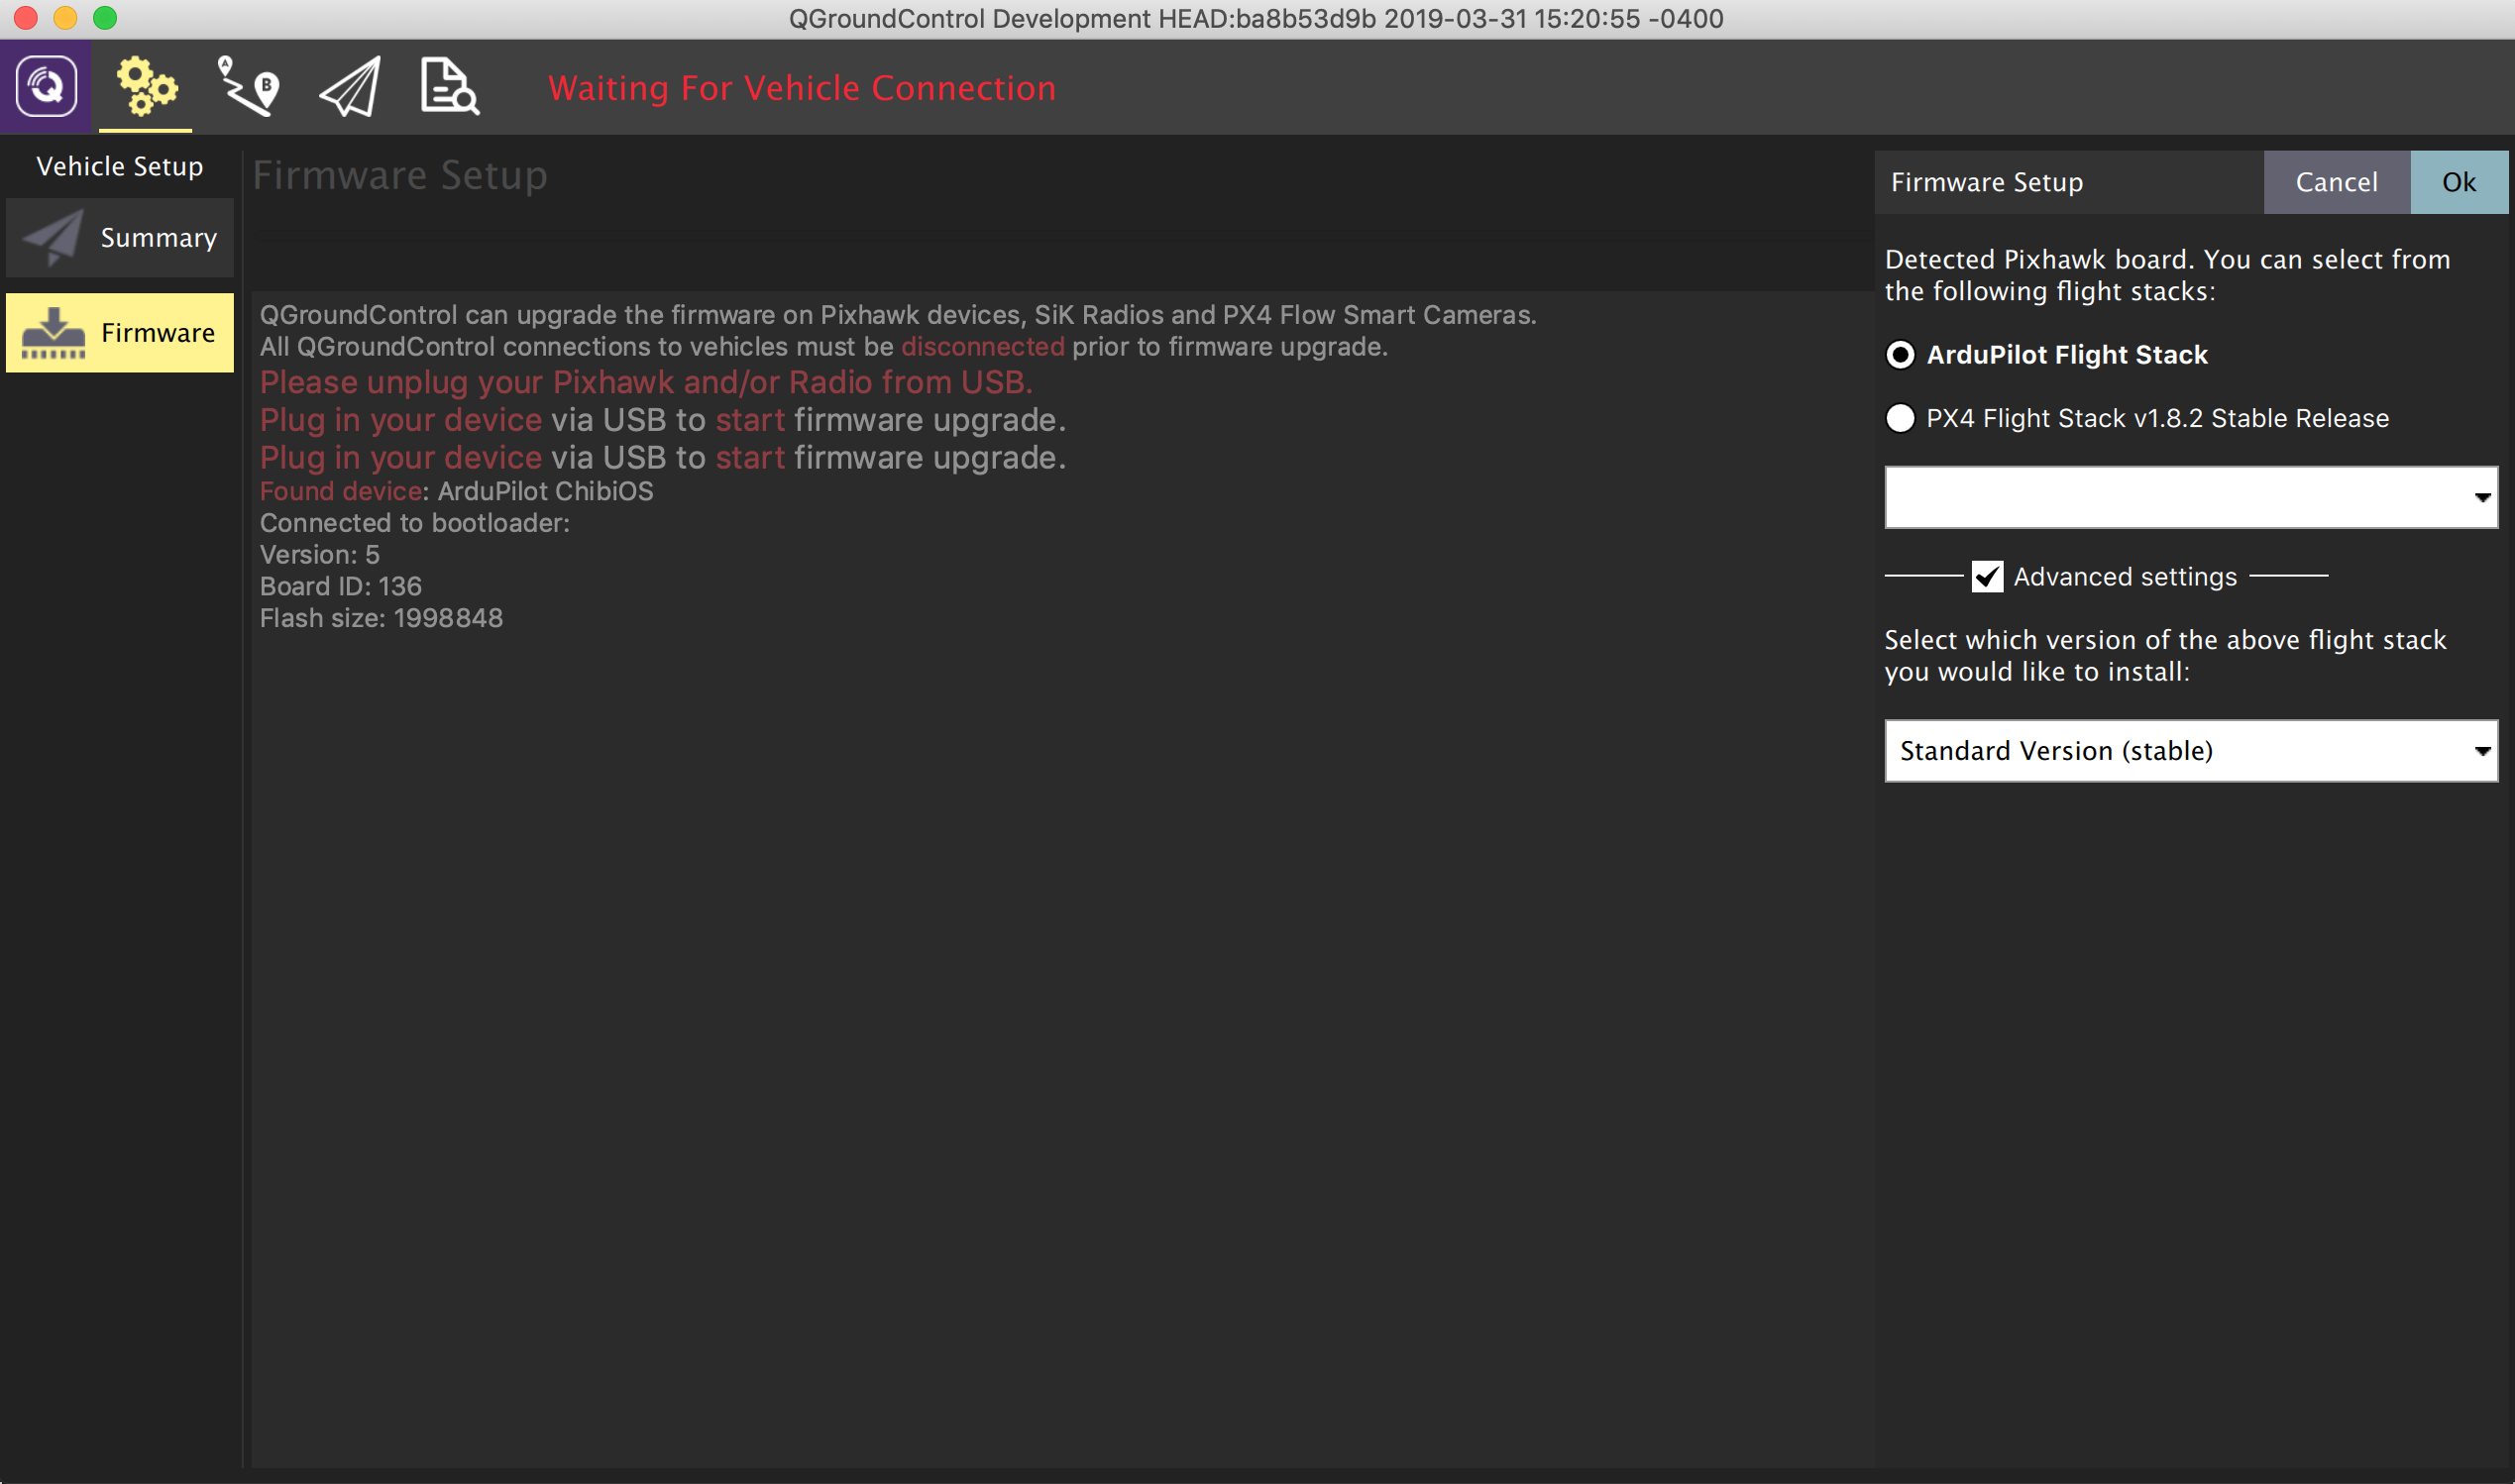
Task: Click the red start firmware upgrade text
Action: tap(748, 420)
